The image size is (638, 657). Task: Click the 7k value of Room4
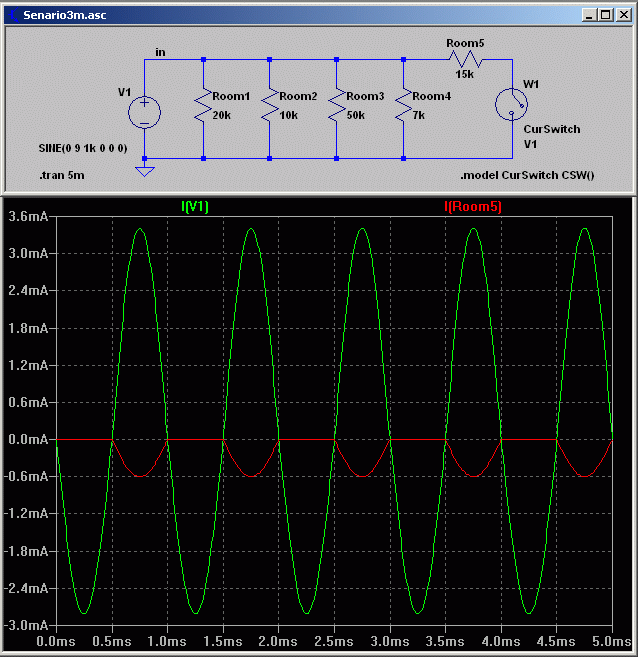coord(418,115)
